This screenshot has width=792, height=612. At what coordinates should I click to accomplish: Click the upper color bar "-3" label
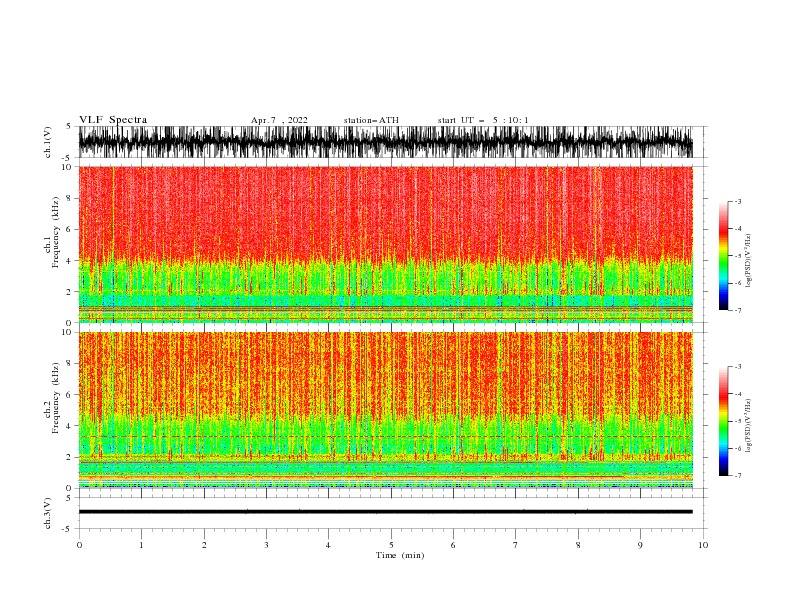click(738, 201)
